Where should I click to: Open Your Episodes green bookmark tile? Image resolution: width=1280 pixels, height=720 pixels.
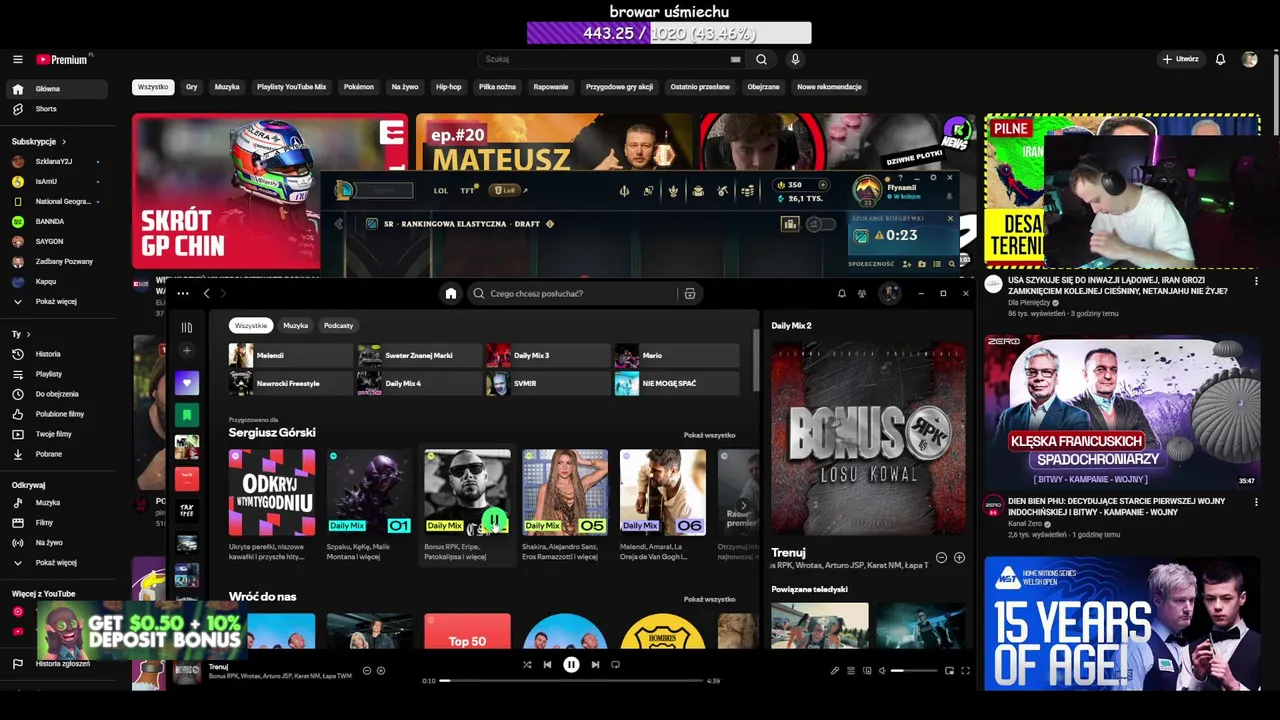tap(186, 414)
